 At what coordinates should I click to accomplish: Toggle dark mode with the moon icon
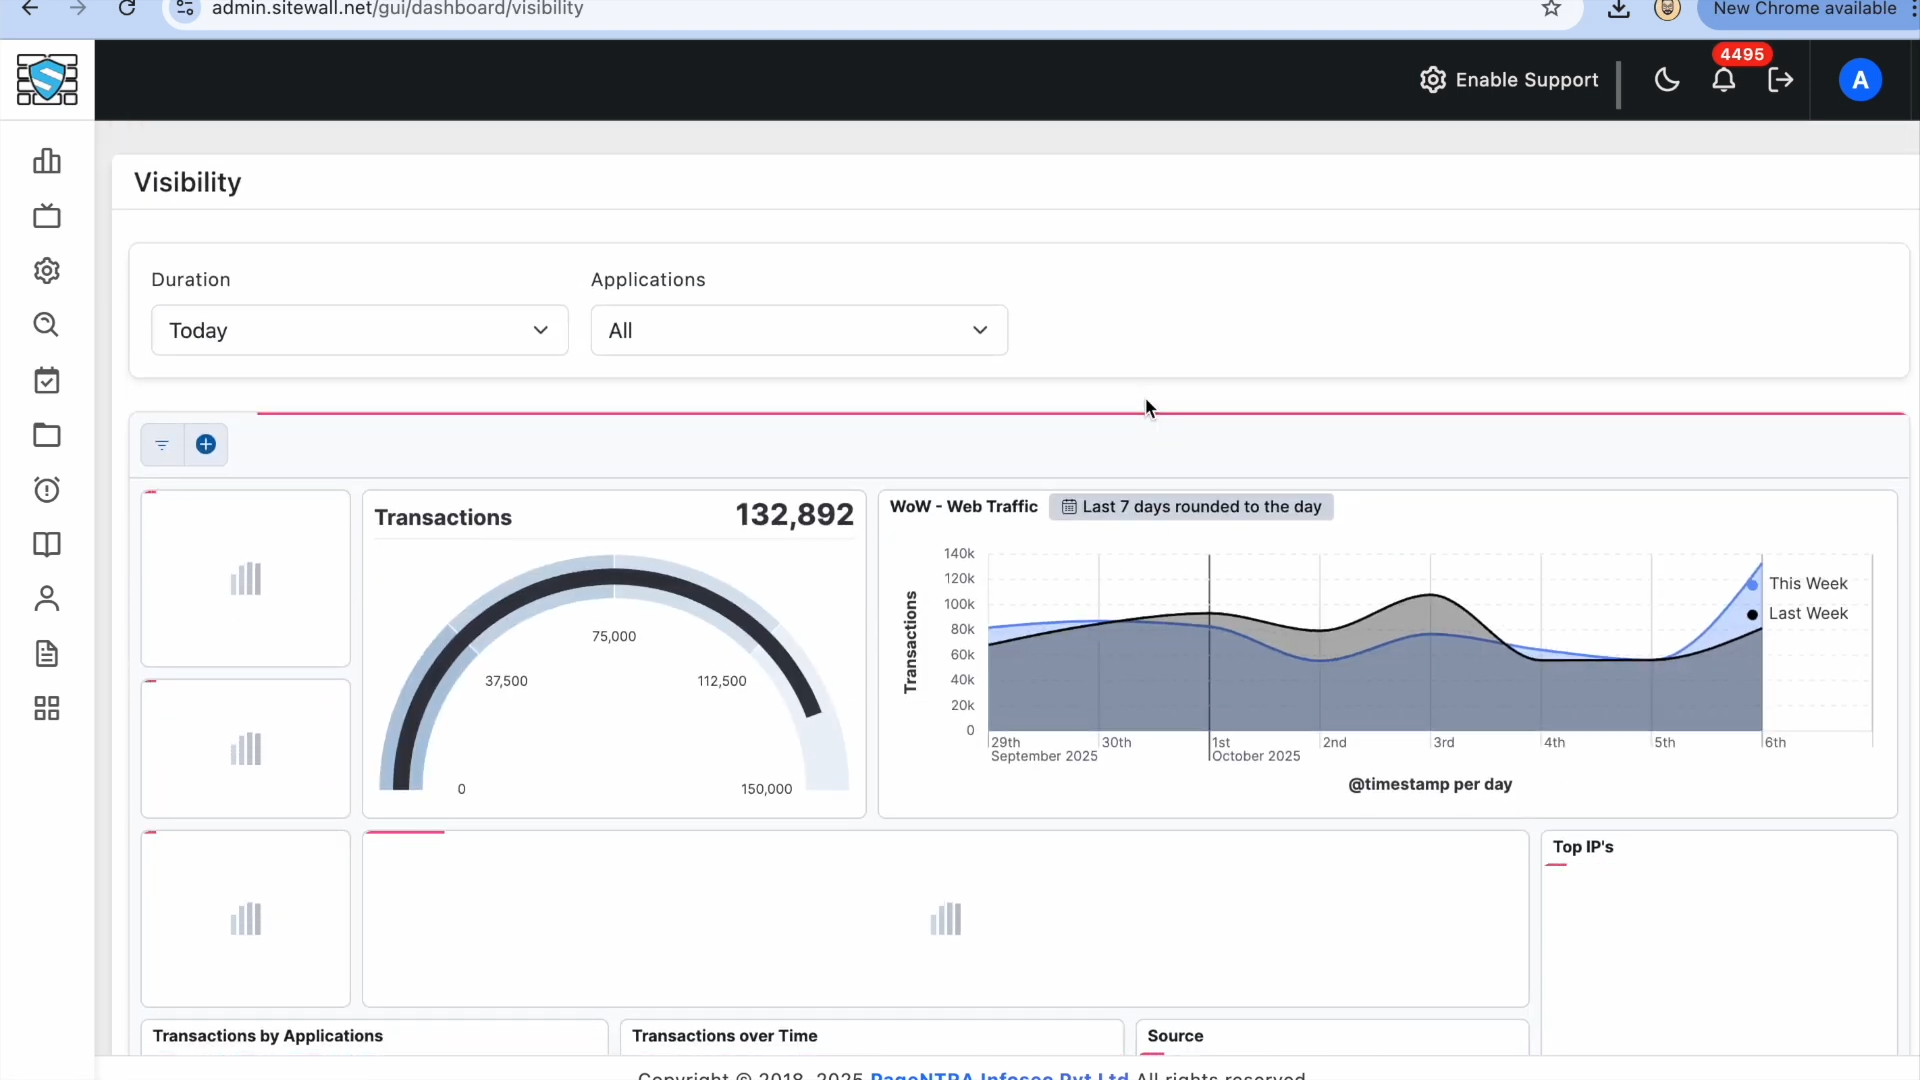point(1667,80)
